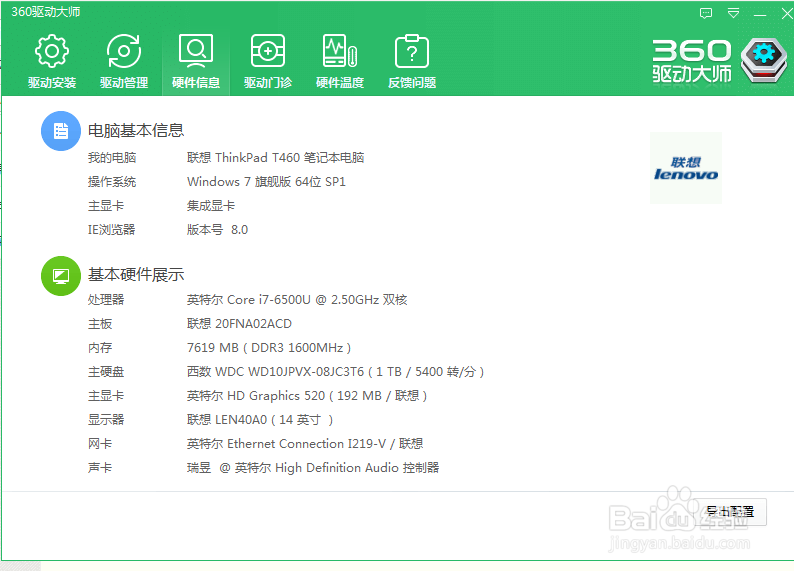Viewport: 794px width, 571px height.
Task: Click the 主板 label
Action: (x=100, y=324)
